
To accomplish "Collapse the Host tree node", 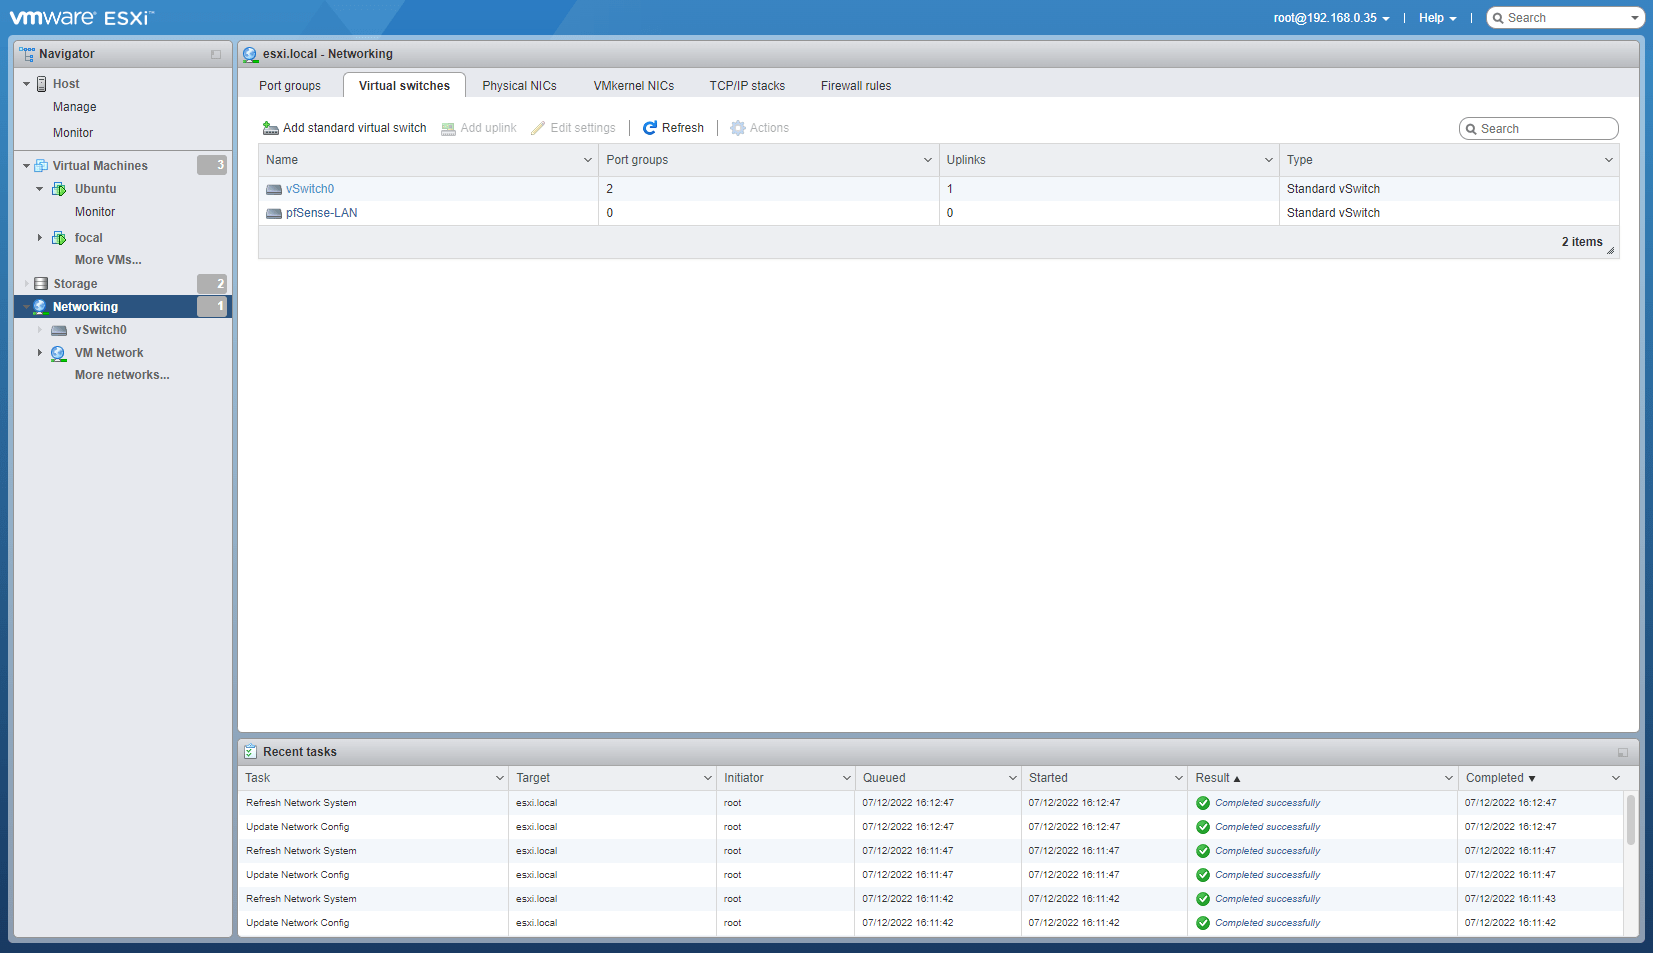I will coord(26,84).
